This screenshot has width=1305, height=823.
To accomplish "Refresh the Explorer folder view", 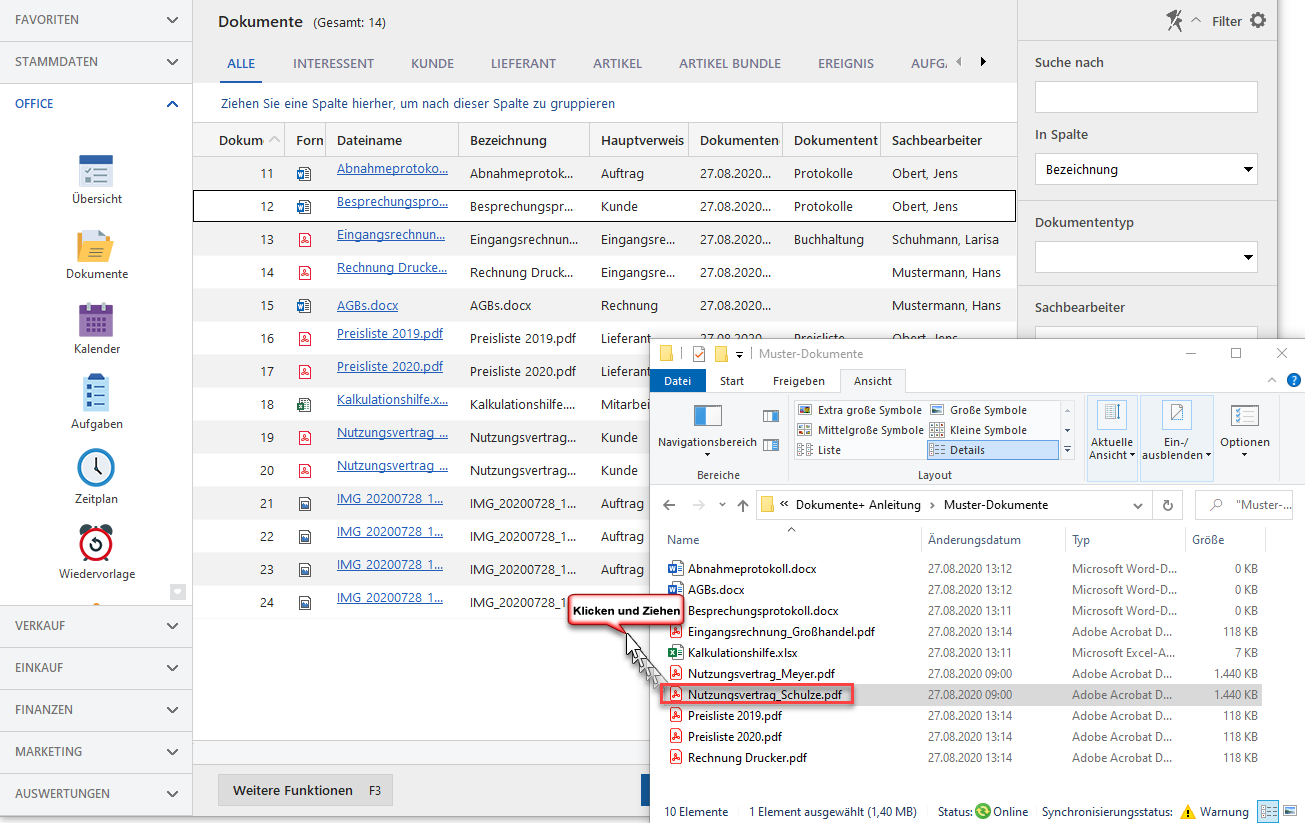I will pos(1167,505).
